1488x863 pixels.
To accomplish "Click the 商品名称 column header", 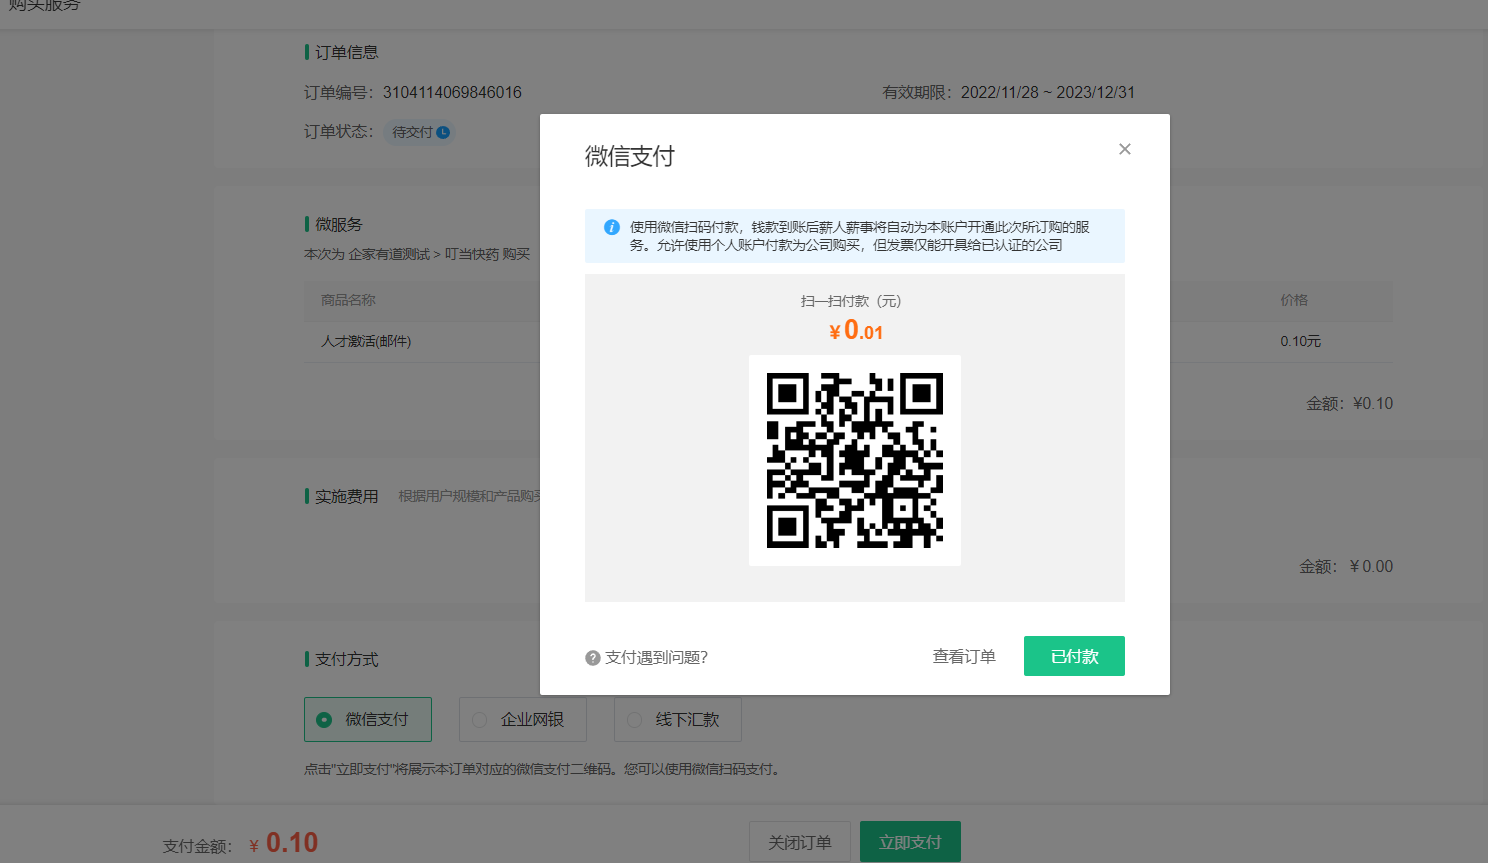I will coord(348,300).
